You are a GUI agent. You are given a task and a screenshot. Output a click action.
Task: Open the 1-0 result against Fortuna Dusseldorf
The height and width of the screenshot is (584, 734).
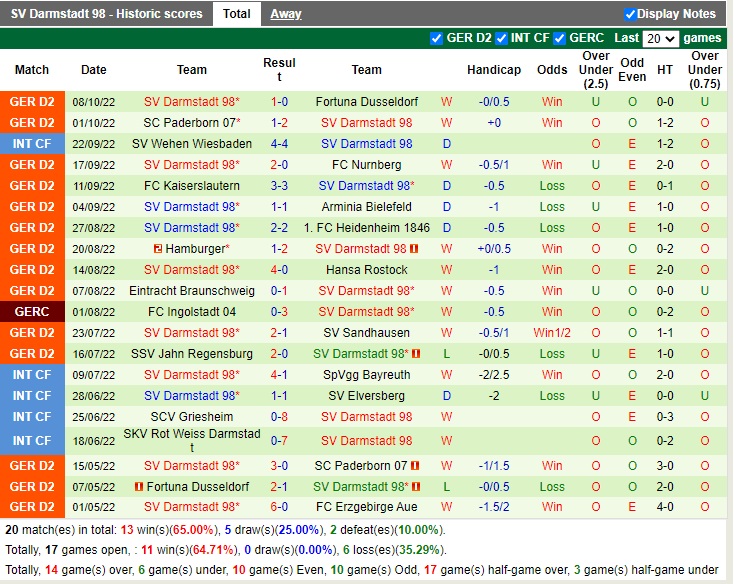pyautogui.click(x=279, y=102)
